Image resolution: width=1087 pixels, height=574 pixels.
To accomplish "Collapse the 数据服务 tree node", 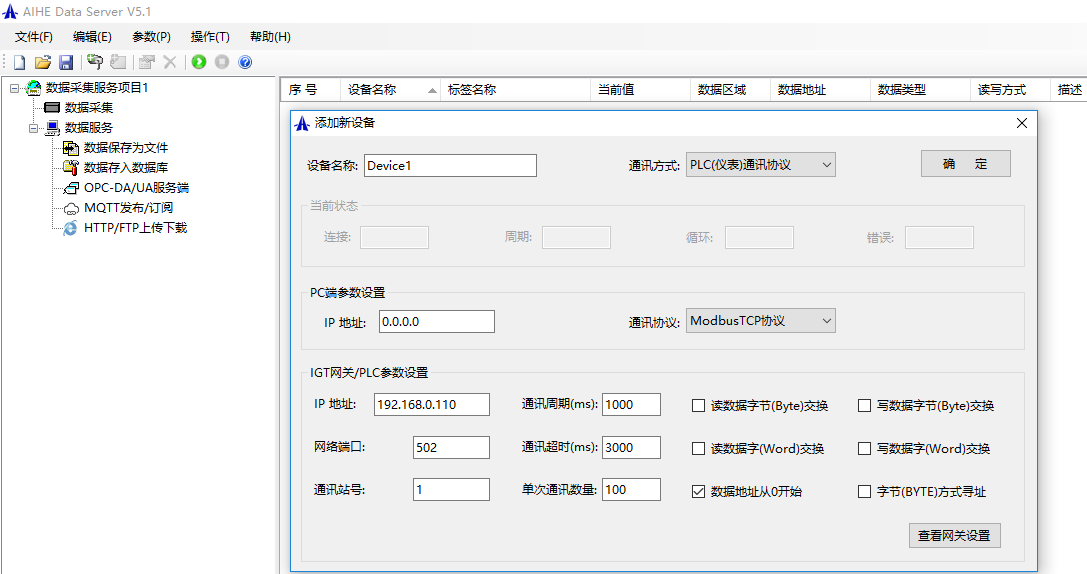I will tap(33, 128).
